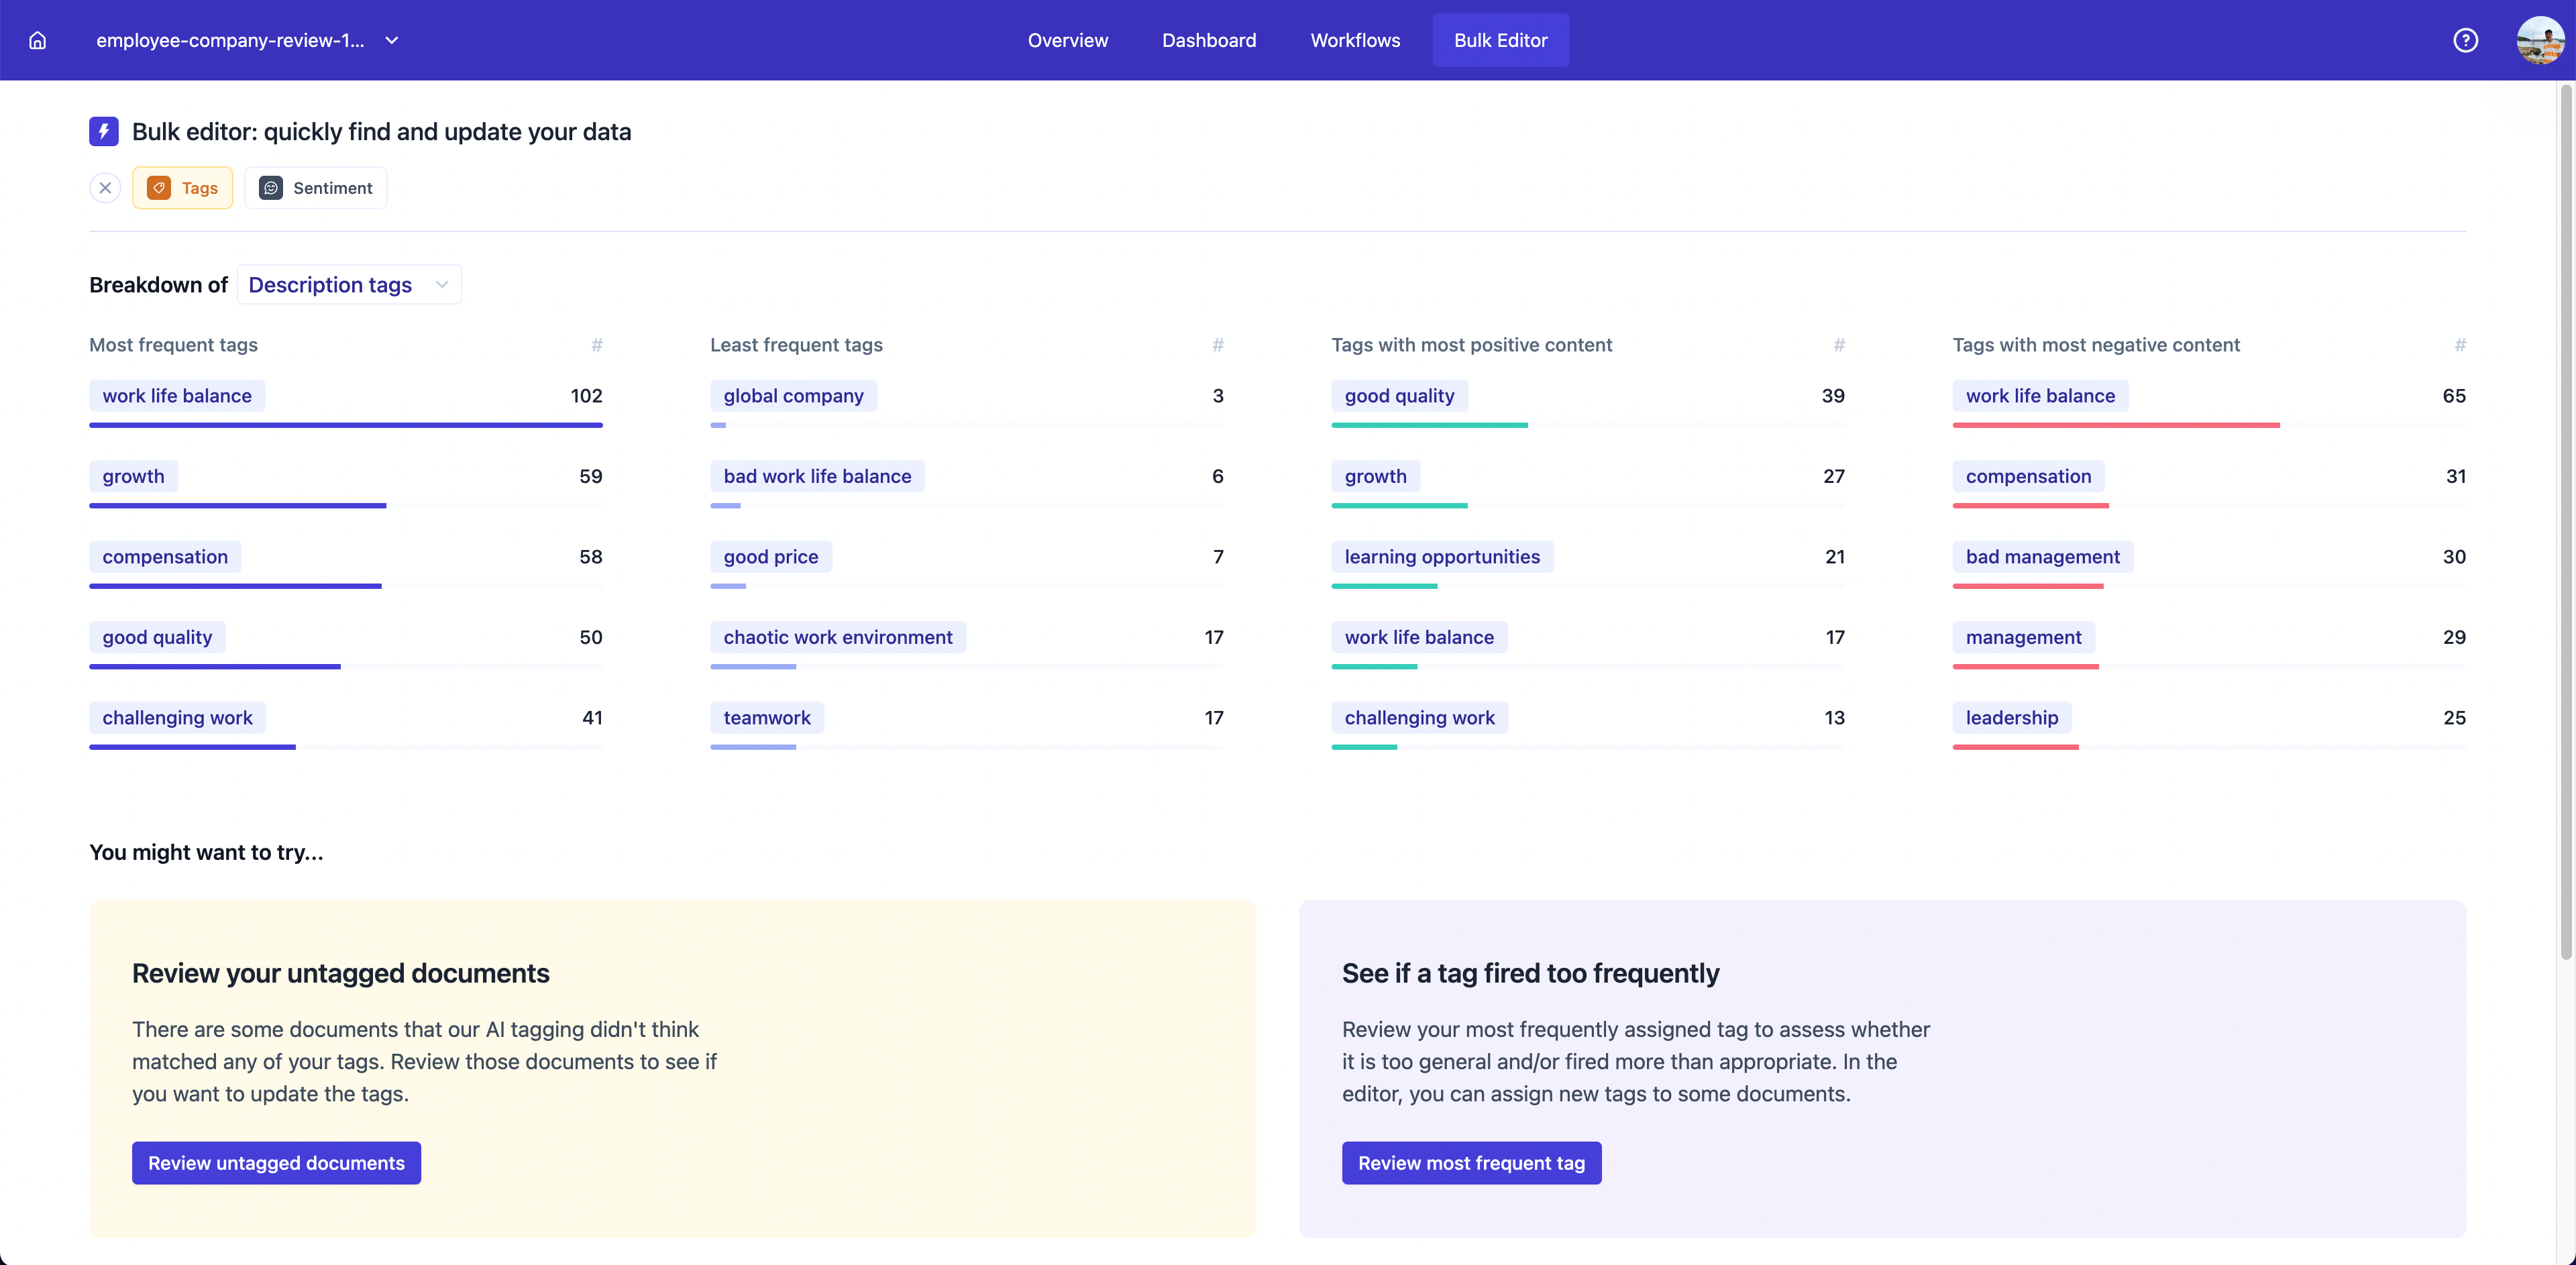Click Review untagged documents button
2576x1265 pixels.
pos(276,1163)
